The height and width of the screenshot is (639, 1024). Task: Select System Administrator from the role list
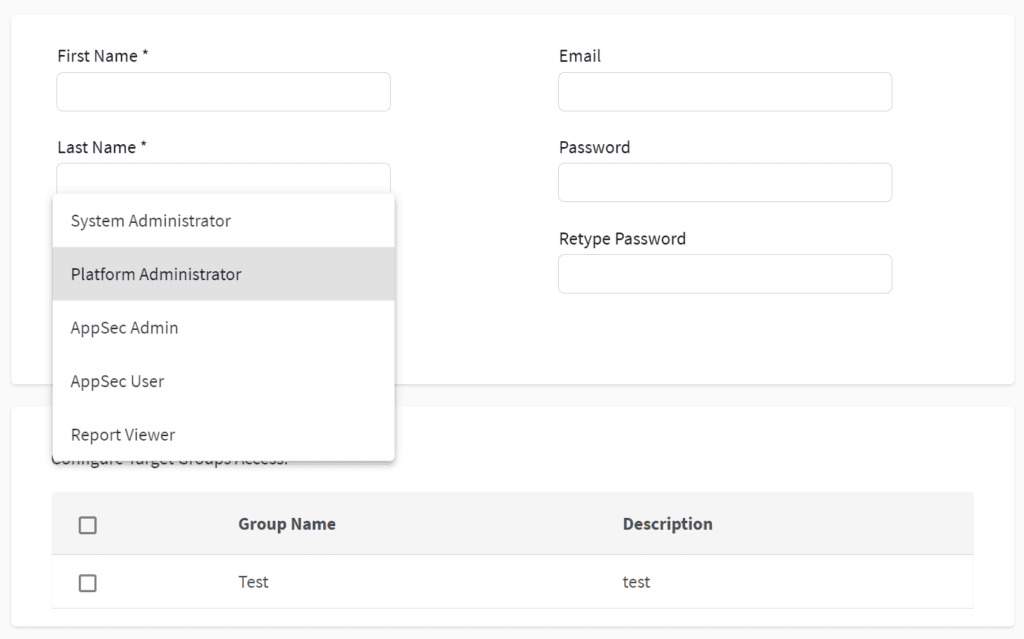(x=223, y=221)
